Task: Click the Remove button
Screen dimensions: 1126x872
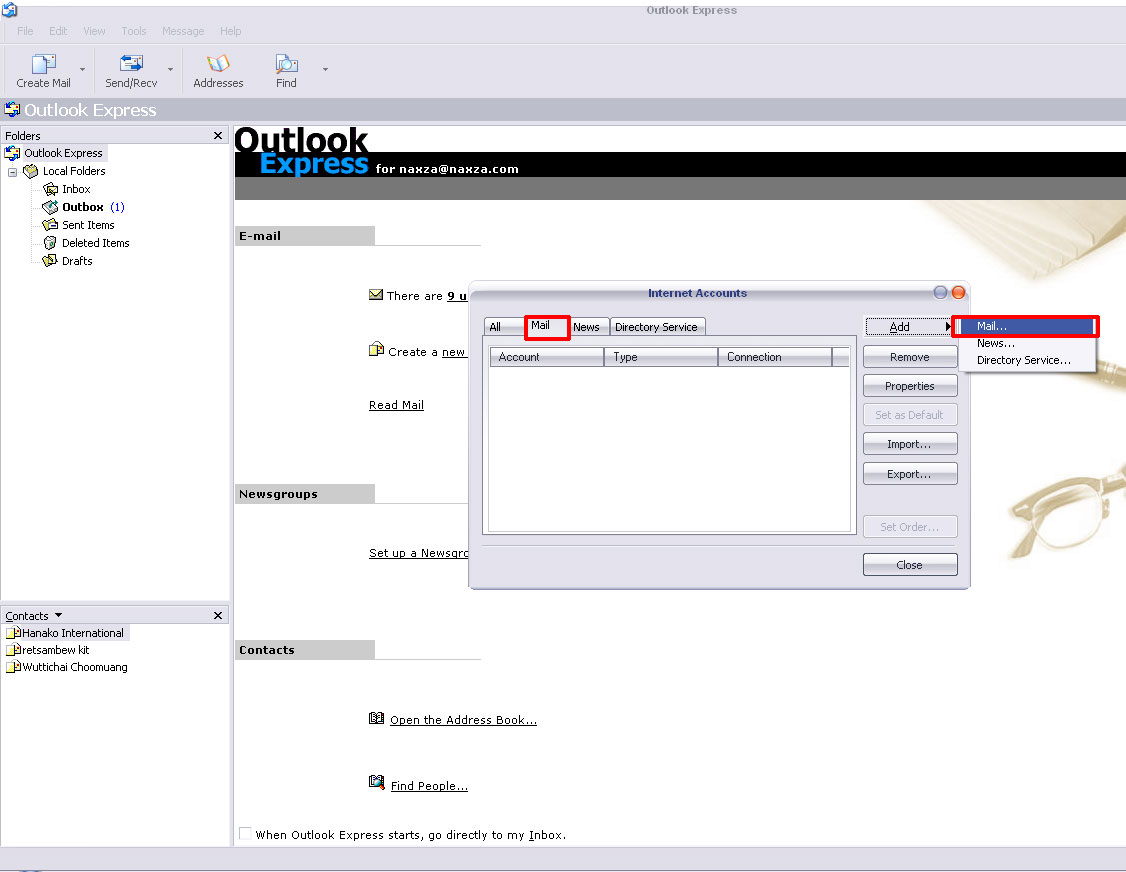Action: [x=910, y=357]
